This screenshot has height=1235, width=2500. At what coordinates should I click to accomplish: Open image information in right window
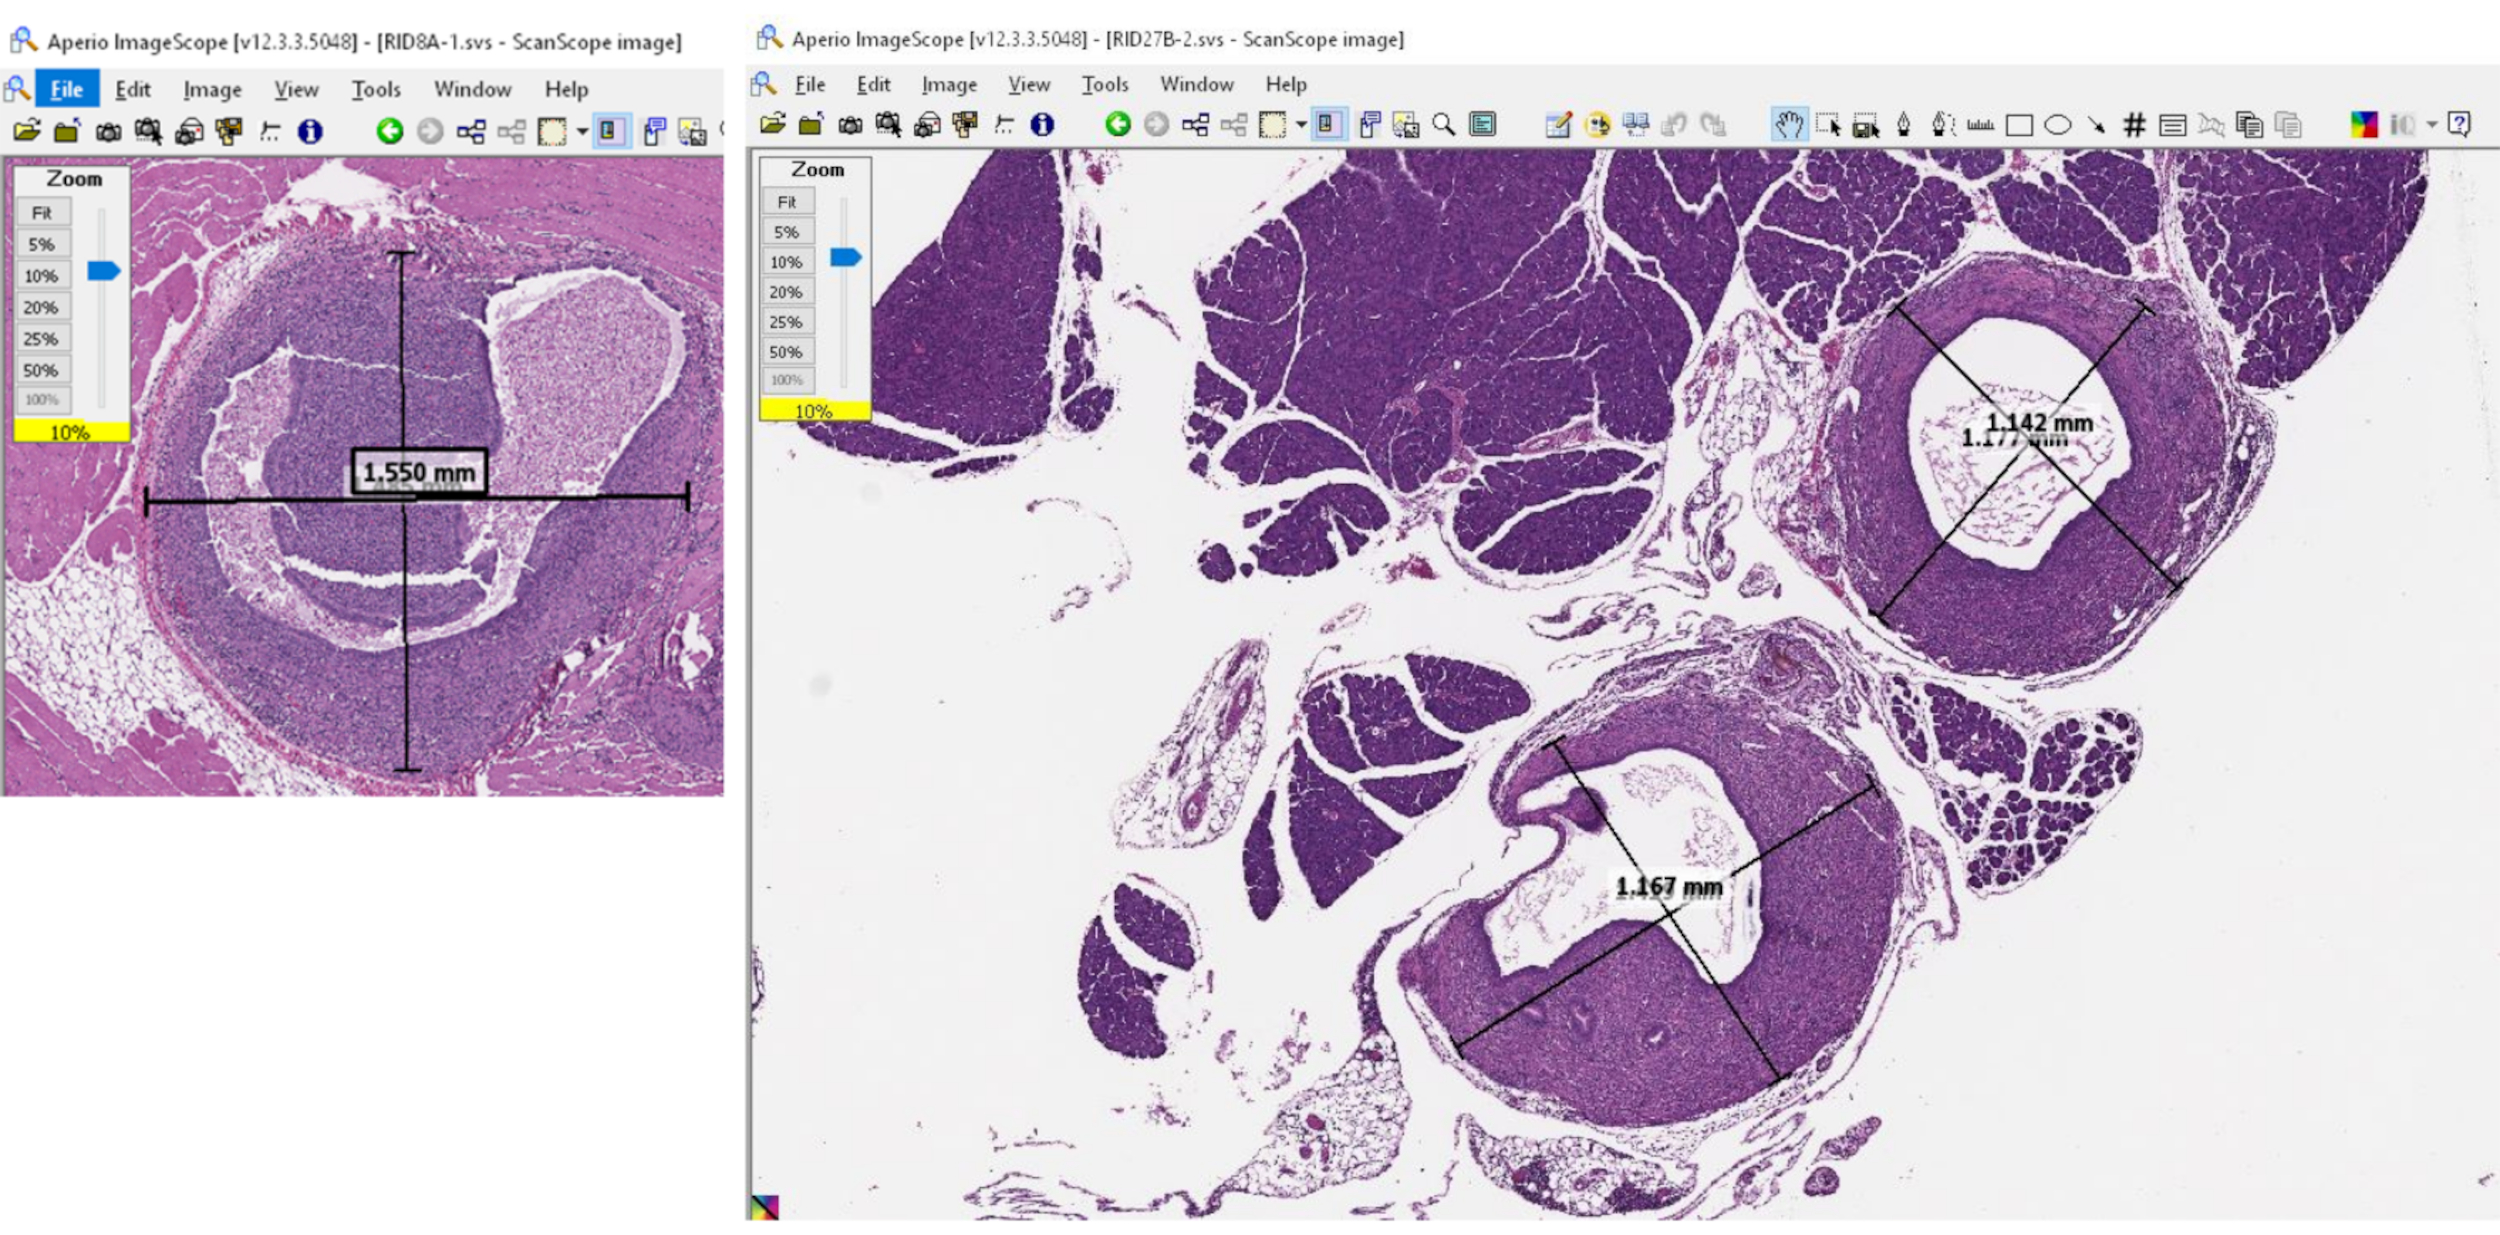[1042, 123]
